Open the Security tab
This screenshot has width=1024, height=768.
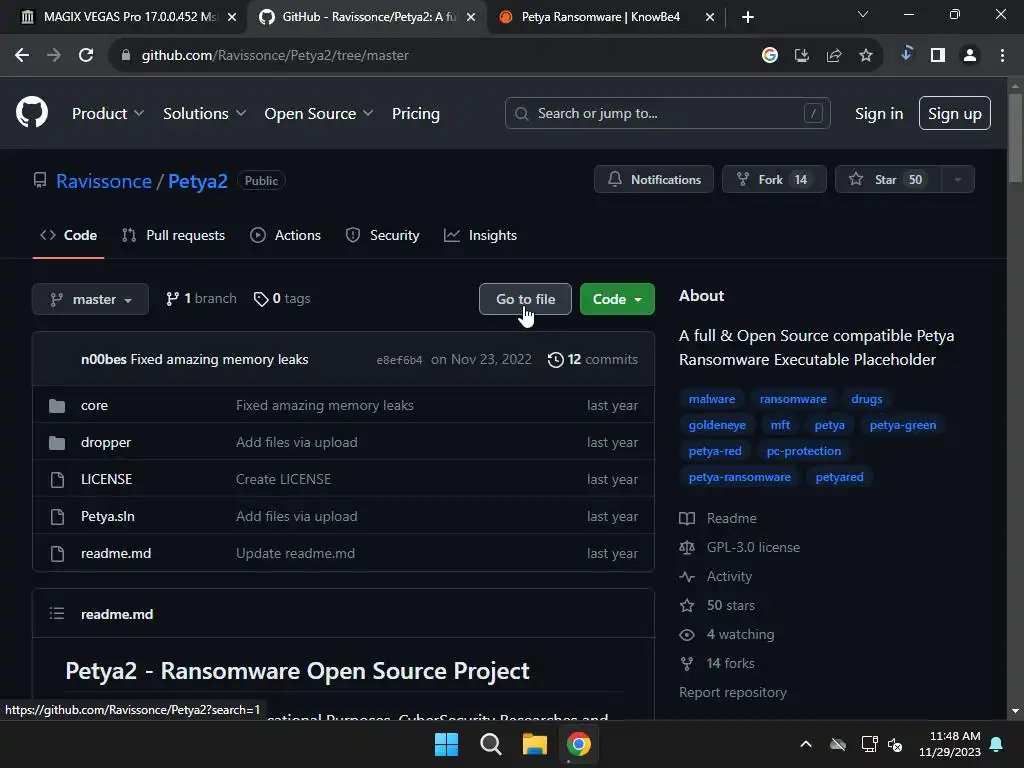click(x=382, y=235)
